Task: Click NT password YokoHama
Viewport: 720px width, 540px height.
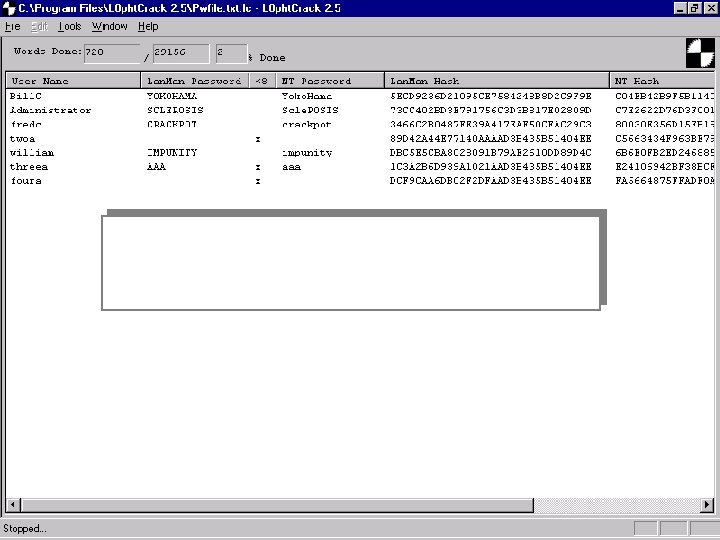Action: pyautogui.click(x=307, y=96)
